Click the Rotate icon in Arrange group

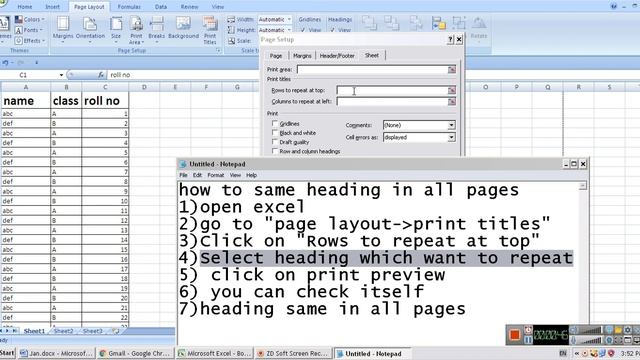pyautogui.click(x=479, y=28)
